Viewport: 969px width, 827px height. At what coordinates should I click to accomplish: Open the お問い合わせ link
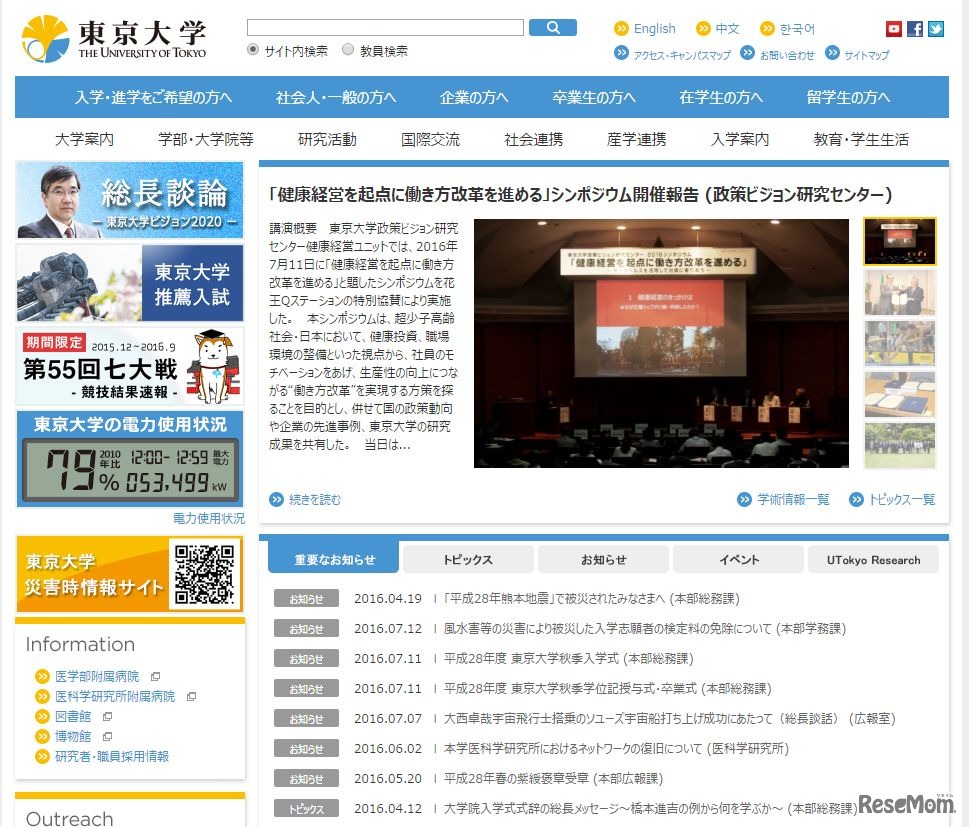coord(787,55)
